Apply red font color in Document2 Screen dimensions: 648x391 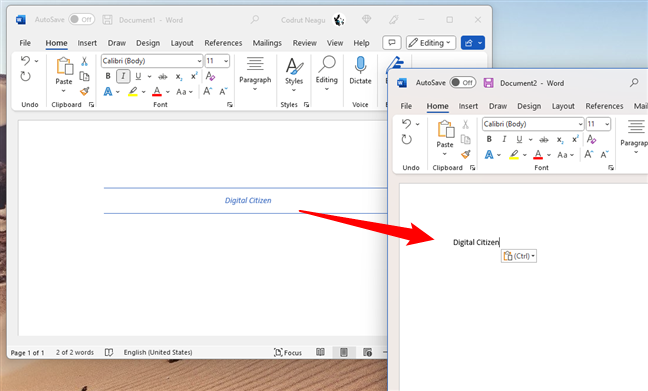538,155
